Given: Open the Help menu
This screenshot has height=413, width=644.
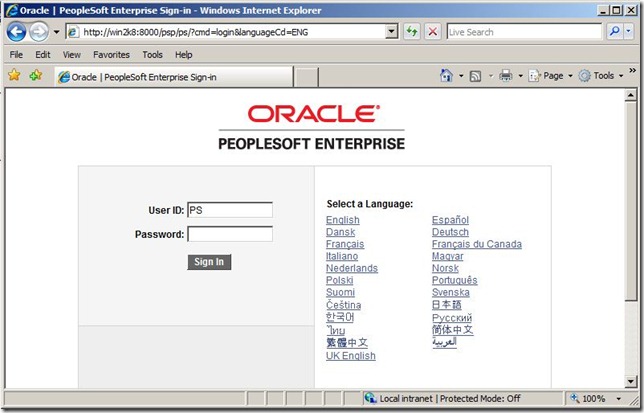Looking at the screenshot, I should (x=184, y=55).
